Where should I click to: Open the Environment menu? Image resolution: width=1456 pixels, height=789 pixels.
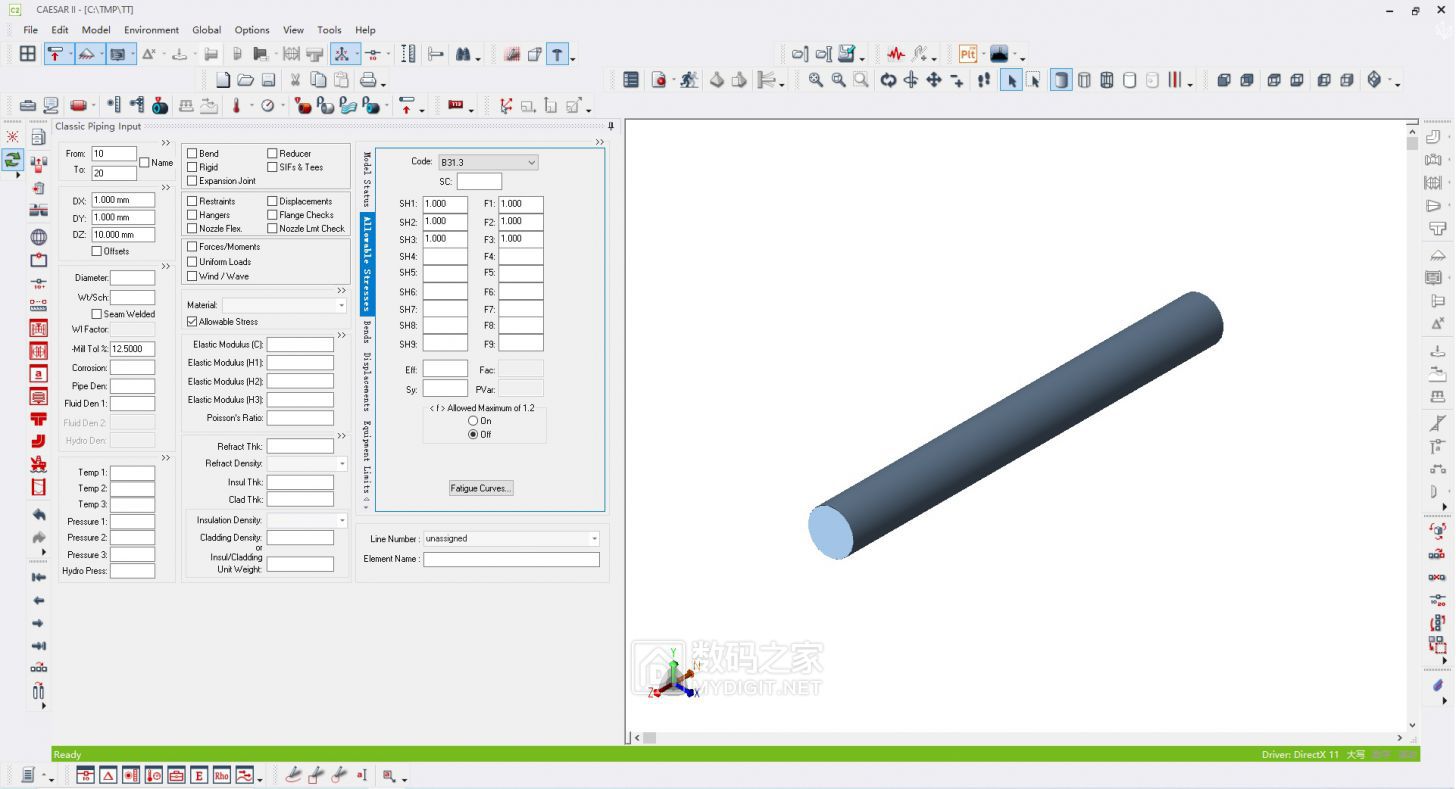tap(151, 30)
